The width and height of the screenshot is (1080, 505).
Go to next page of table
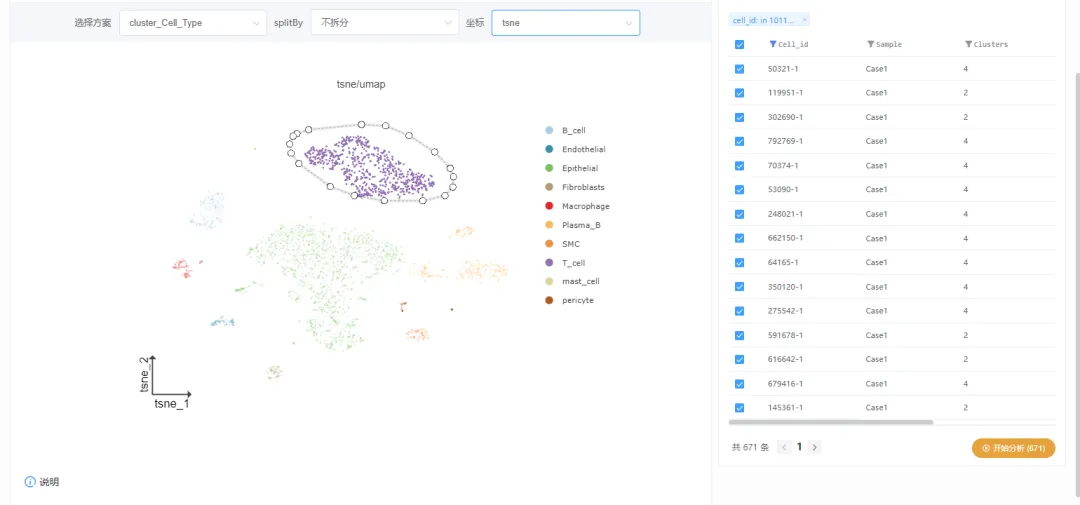coord(814,447)
